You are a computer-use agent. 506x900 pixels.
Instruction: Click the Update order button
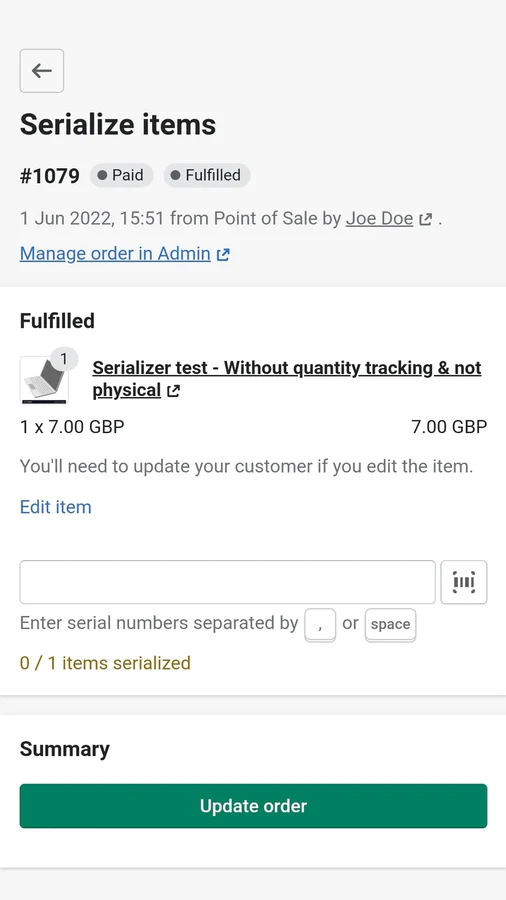[x=254, y=806]
